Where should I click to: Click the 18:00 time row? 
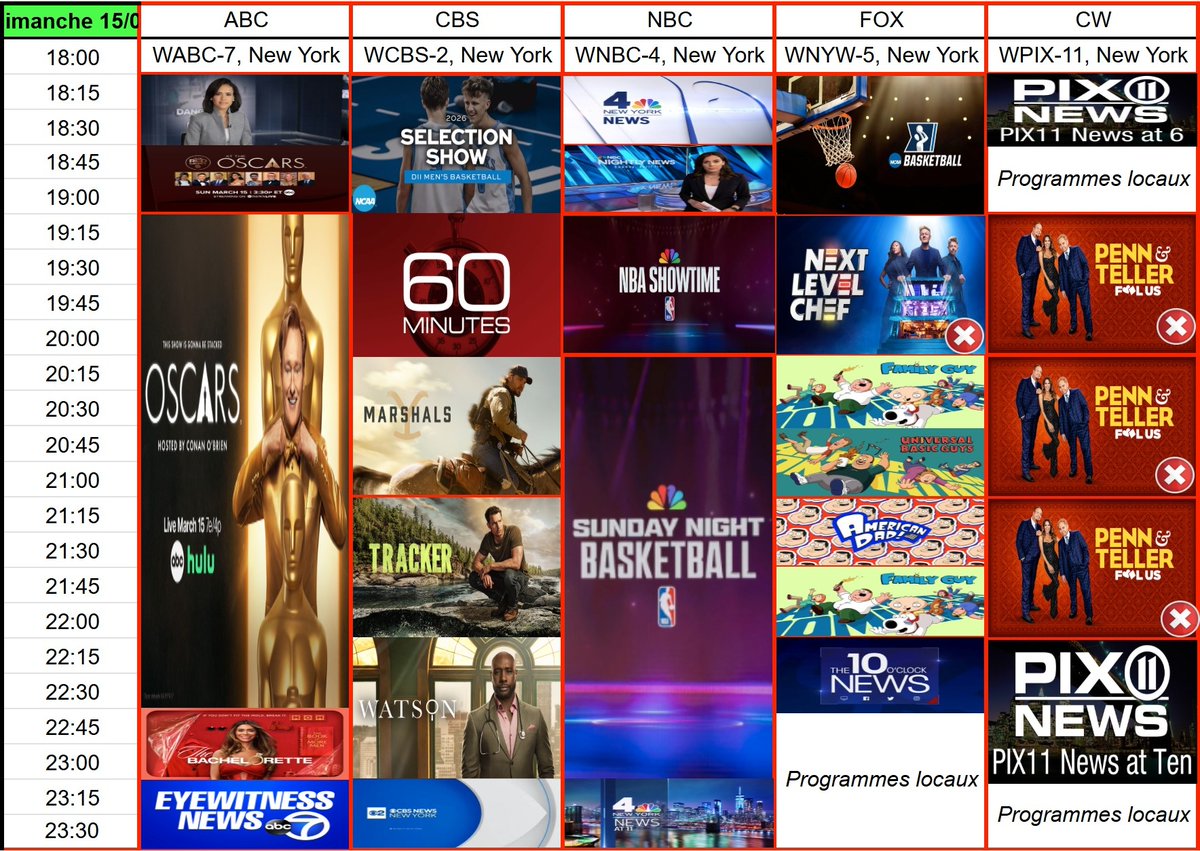(x=72, y=57)
